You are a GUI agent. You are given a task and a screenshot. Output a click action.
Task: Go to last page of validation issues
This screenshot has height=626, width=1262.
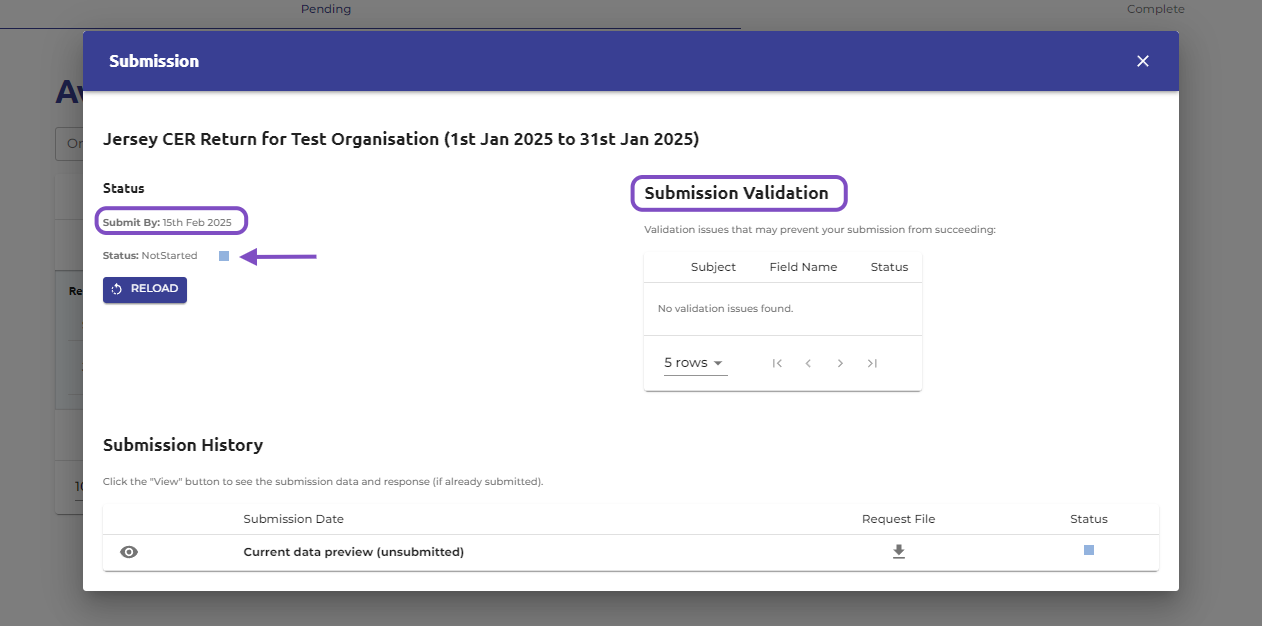872,363
